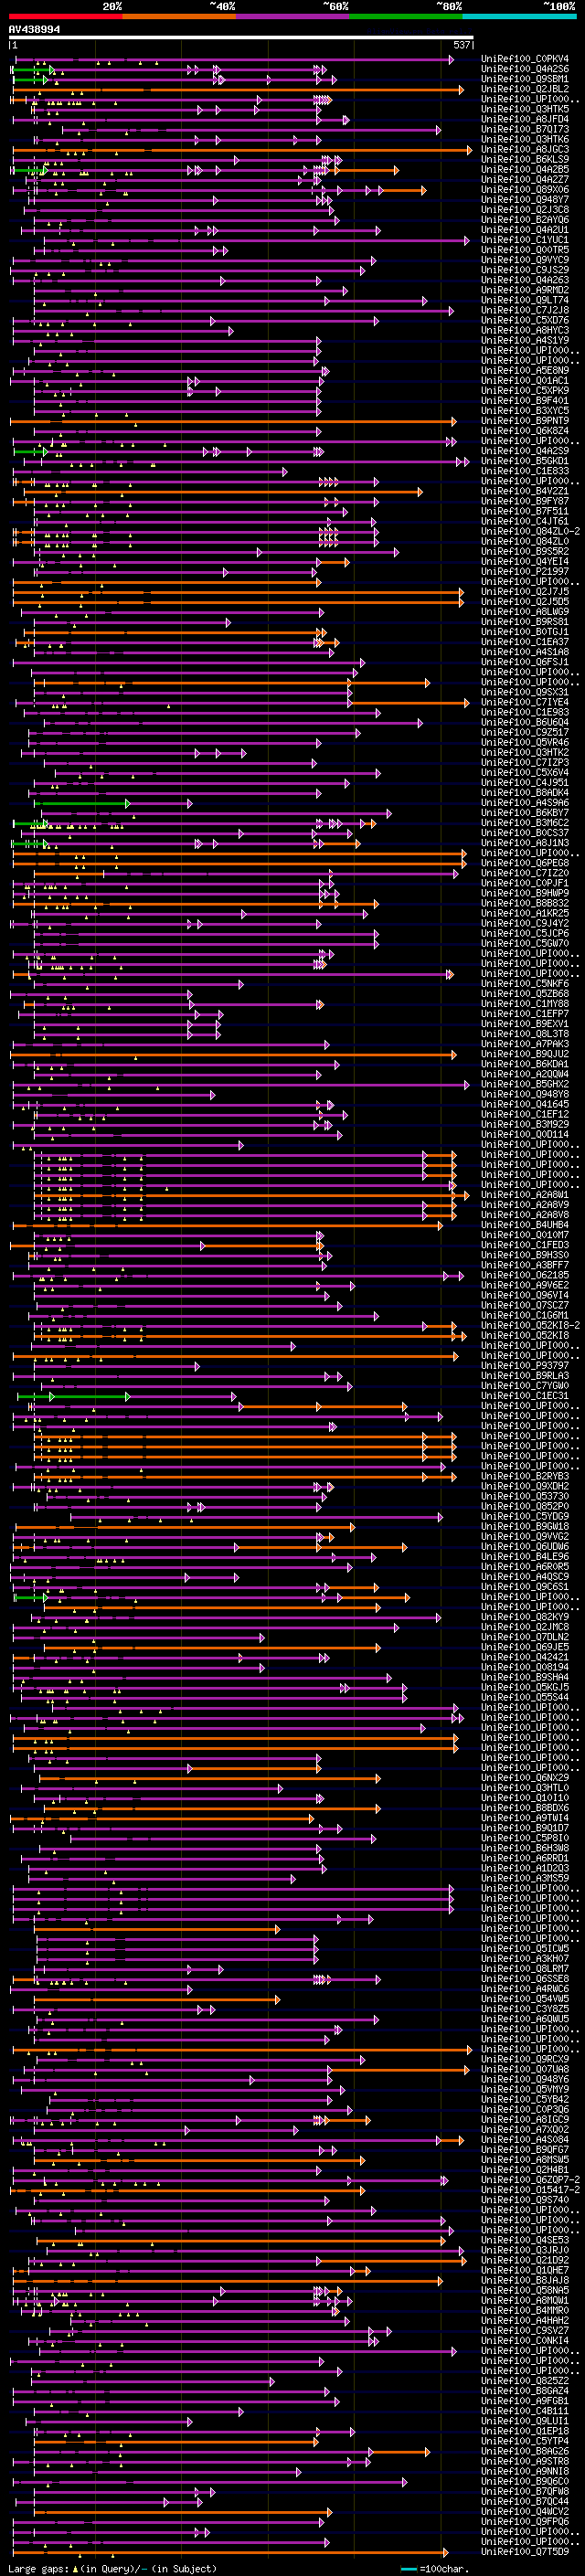
Task: Select hit UniRef100_A2A8W1
Action: pyautogui.click(x=525, y=1194)
